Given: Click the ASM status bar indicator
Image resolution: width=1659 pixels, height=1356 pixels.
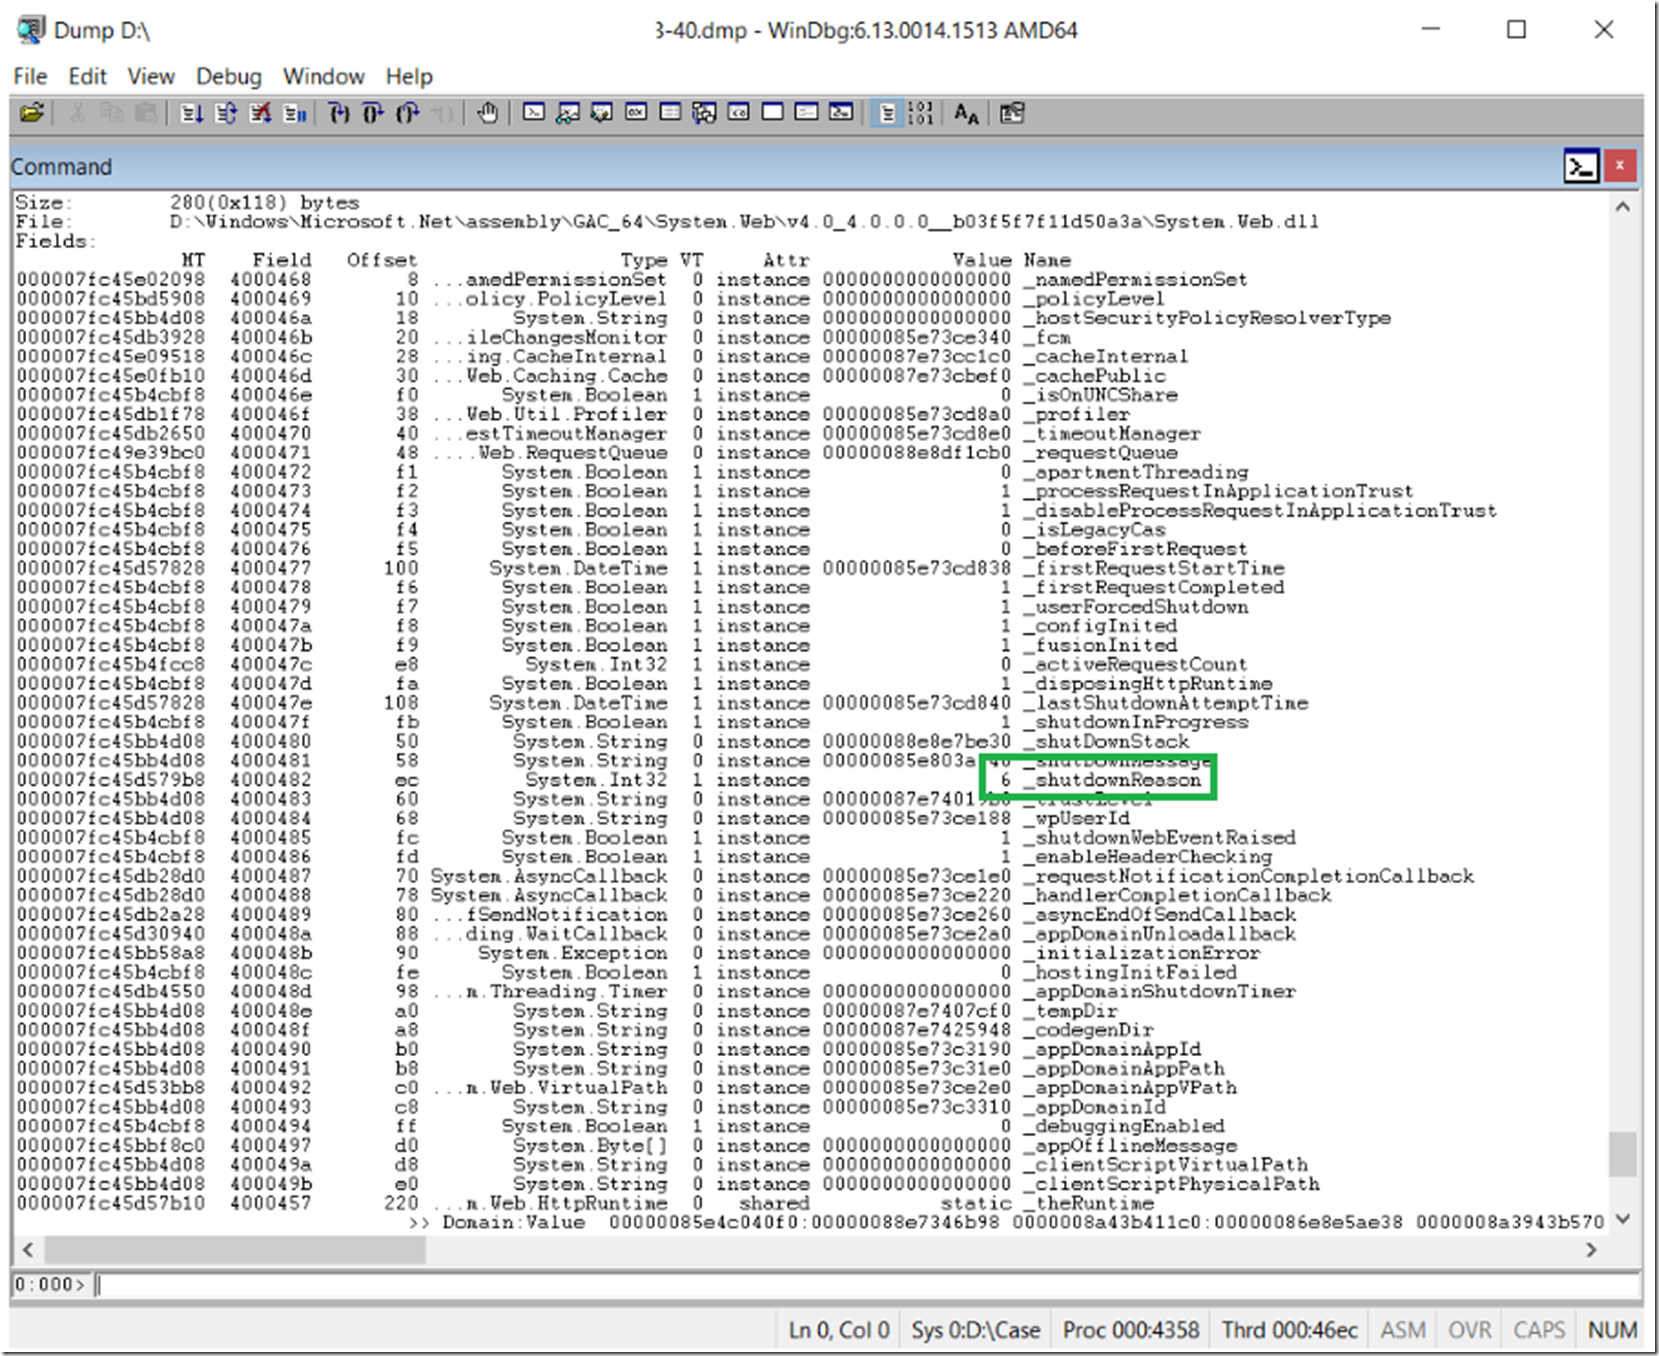Looking at the screenshot, I should click(x=1403, y=1330).
